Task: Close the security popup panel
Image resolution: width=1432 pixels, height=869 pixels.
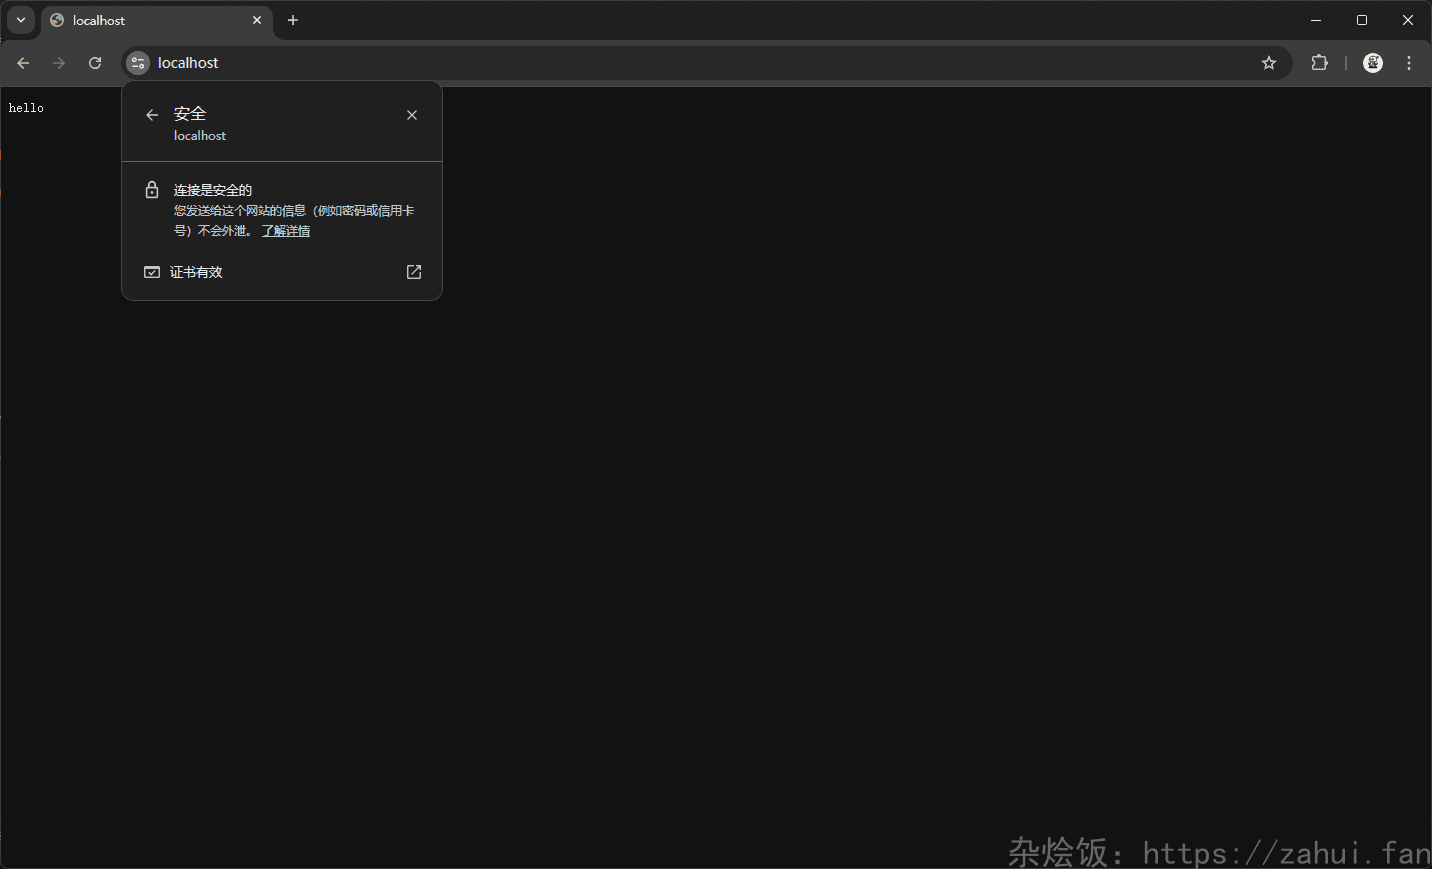Action: click(412, 115)
